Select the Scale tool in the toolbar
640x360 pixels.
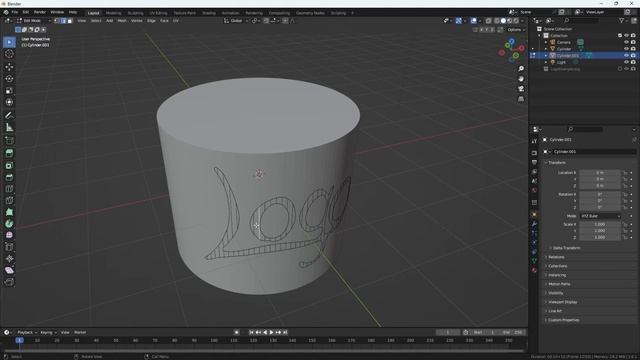pos(9,90)
